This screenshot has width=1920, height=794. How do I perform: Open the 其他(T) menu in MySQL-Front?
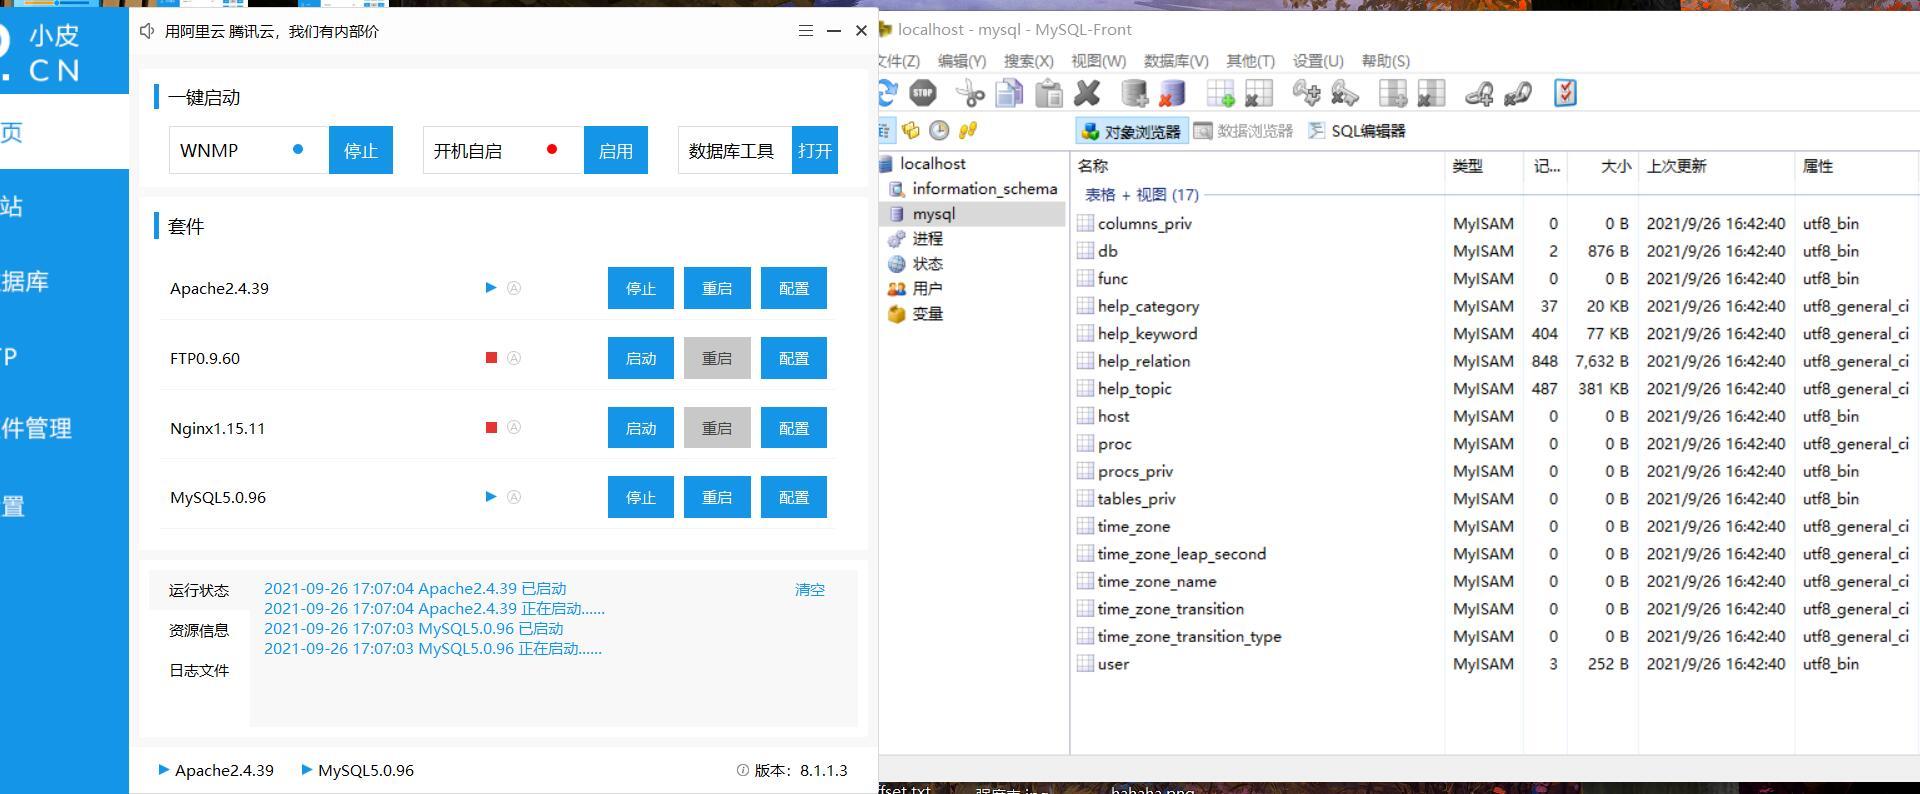tap(1250, 61)
